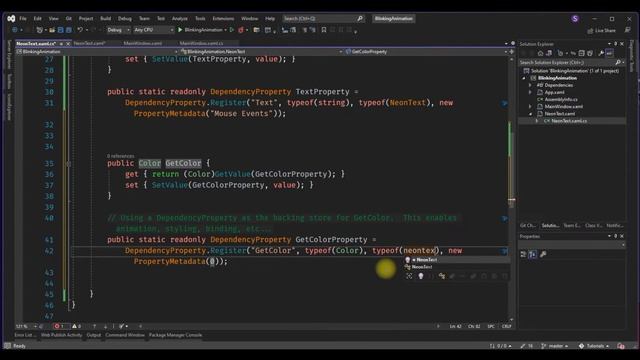Image resolution: width=640 pixels, height=360 pixels.
Task: Click the Open File folder icon
Action: (52, 30)
